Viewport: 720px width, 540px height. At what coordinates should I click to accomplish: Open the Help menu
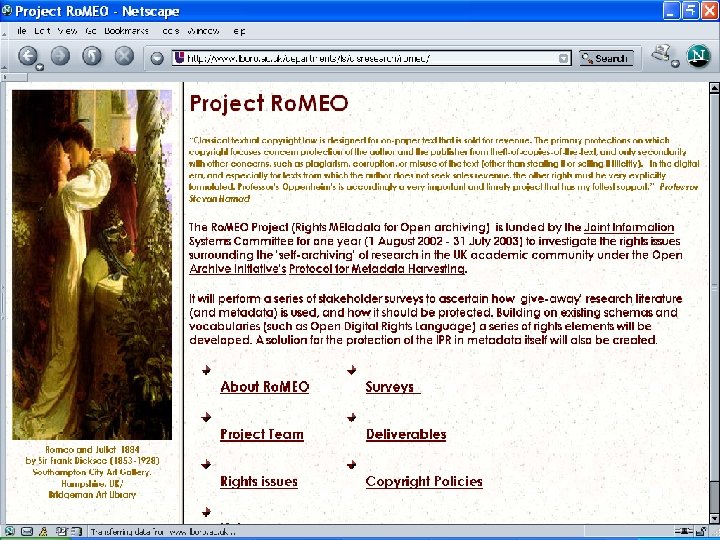(239, 31)
